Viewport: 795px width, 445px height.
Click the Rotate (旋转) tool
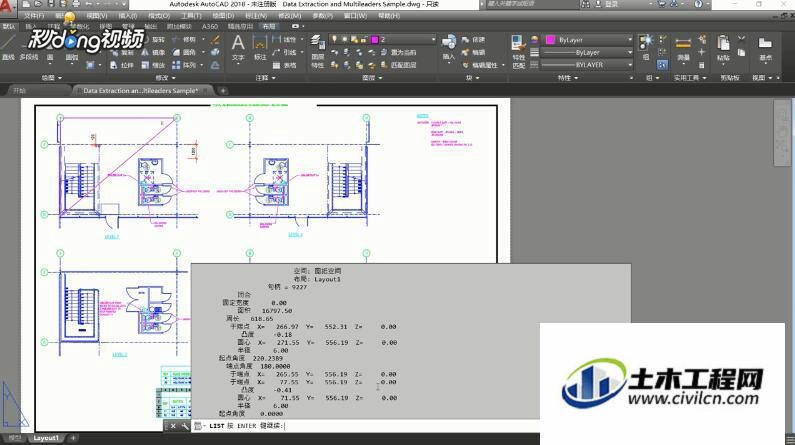click(x=154, y=39)
